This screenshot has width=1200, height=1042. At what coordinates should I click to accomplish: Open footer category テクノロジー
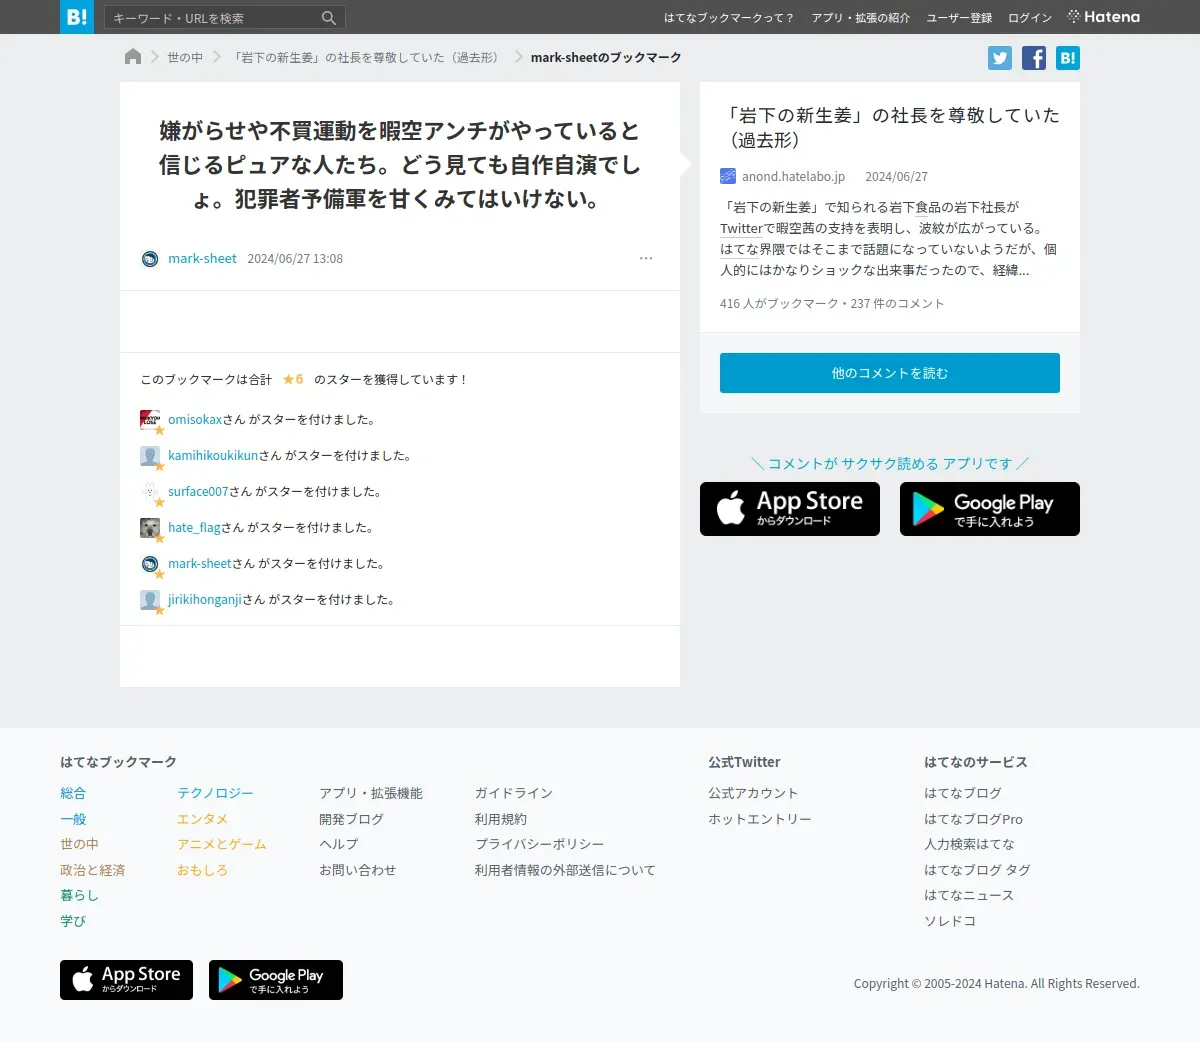[x=215, y=793]
